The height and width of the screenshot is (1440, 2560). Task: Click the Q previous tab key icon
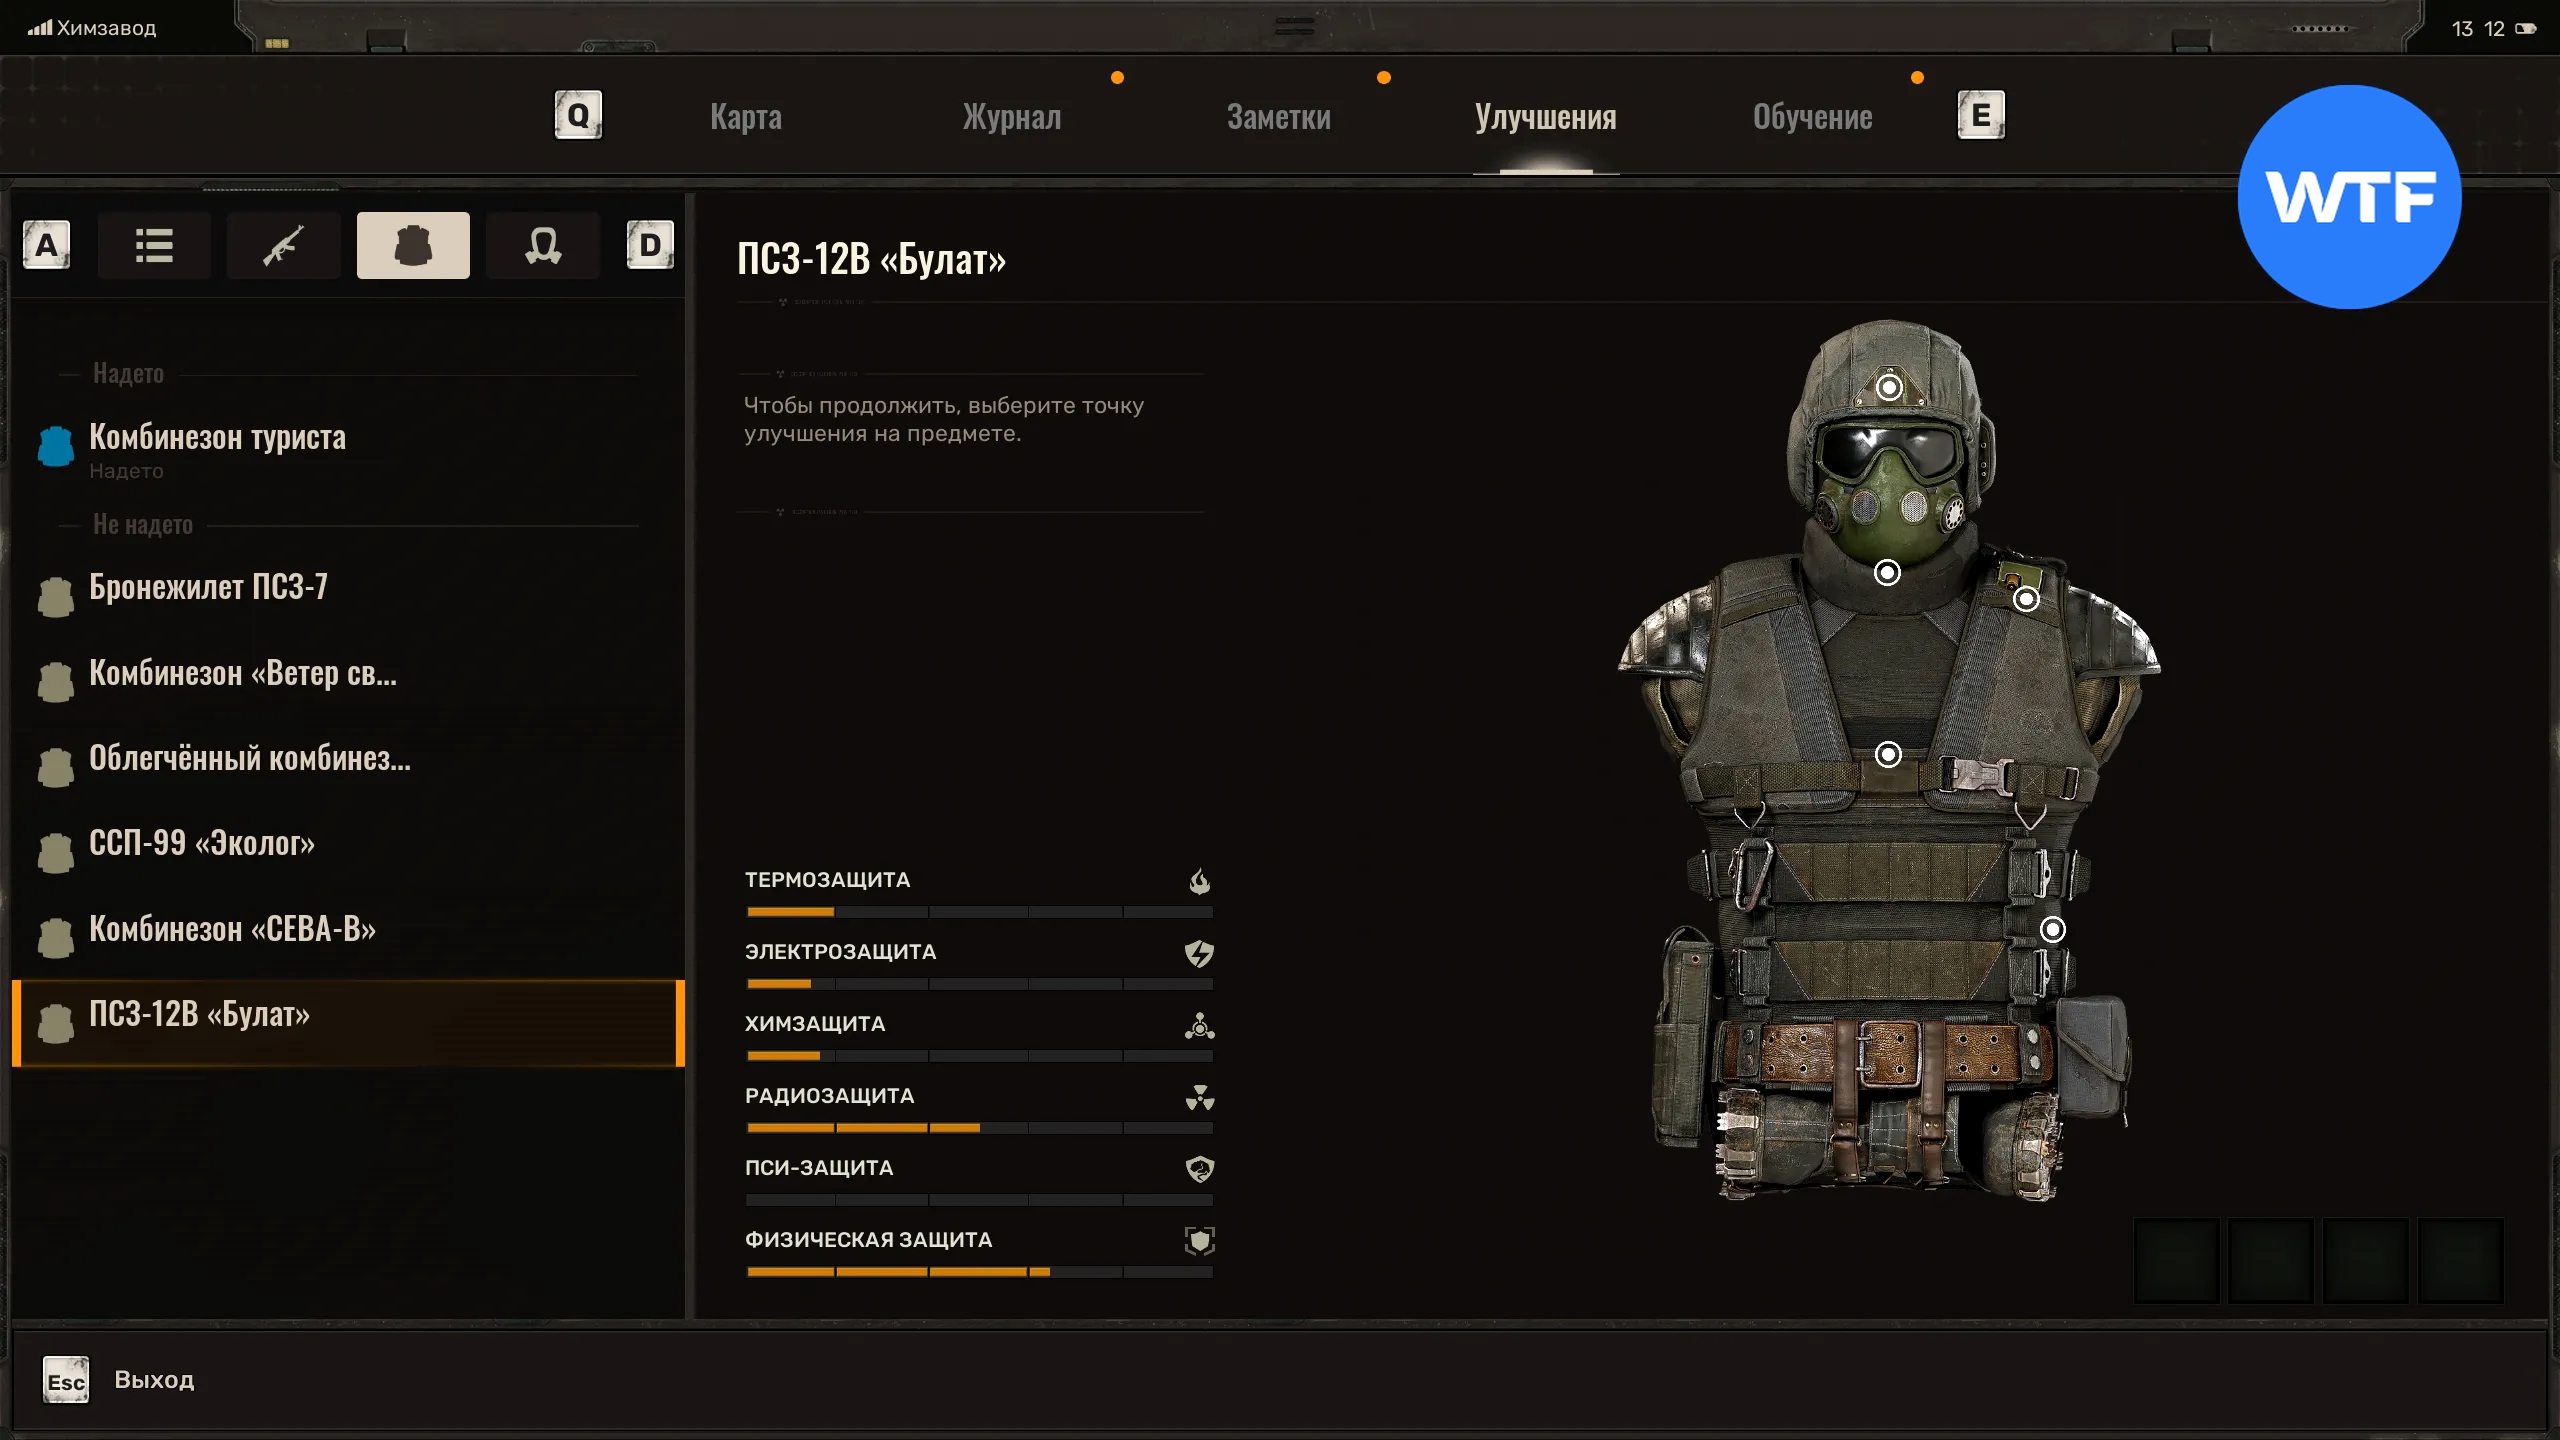click(578, 116)
